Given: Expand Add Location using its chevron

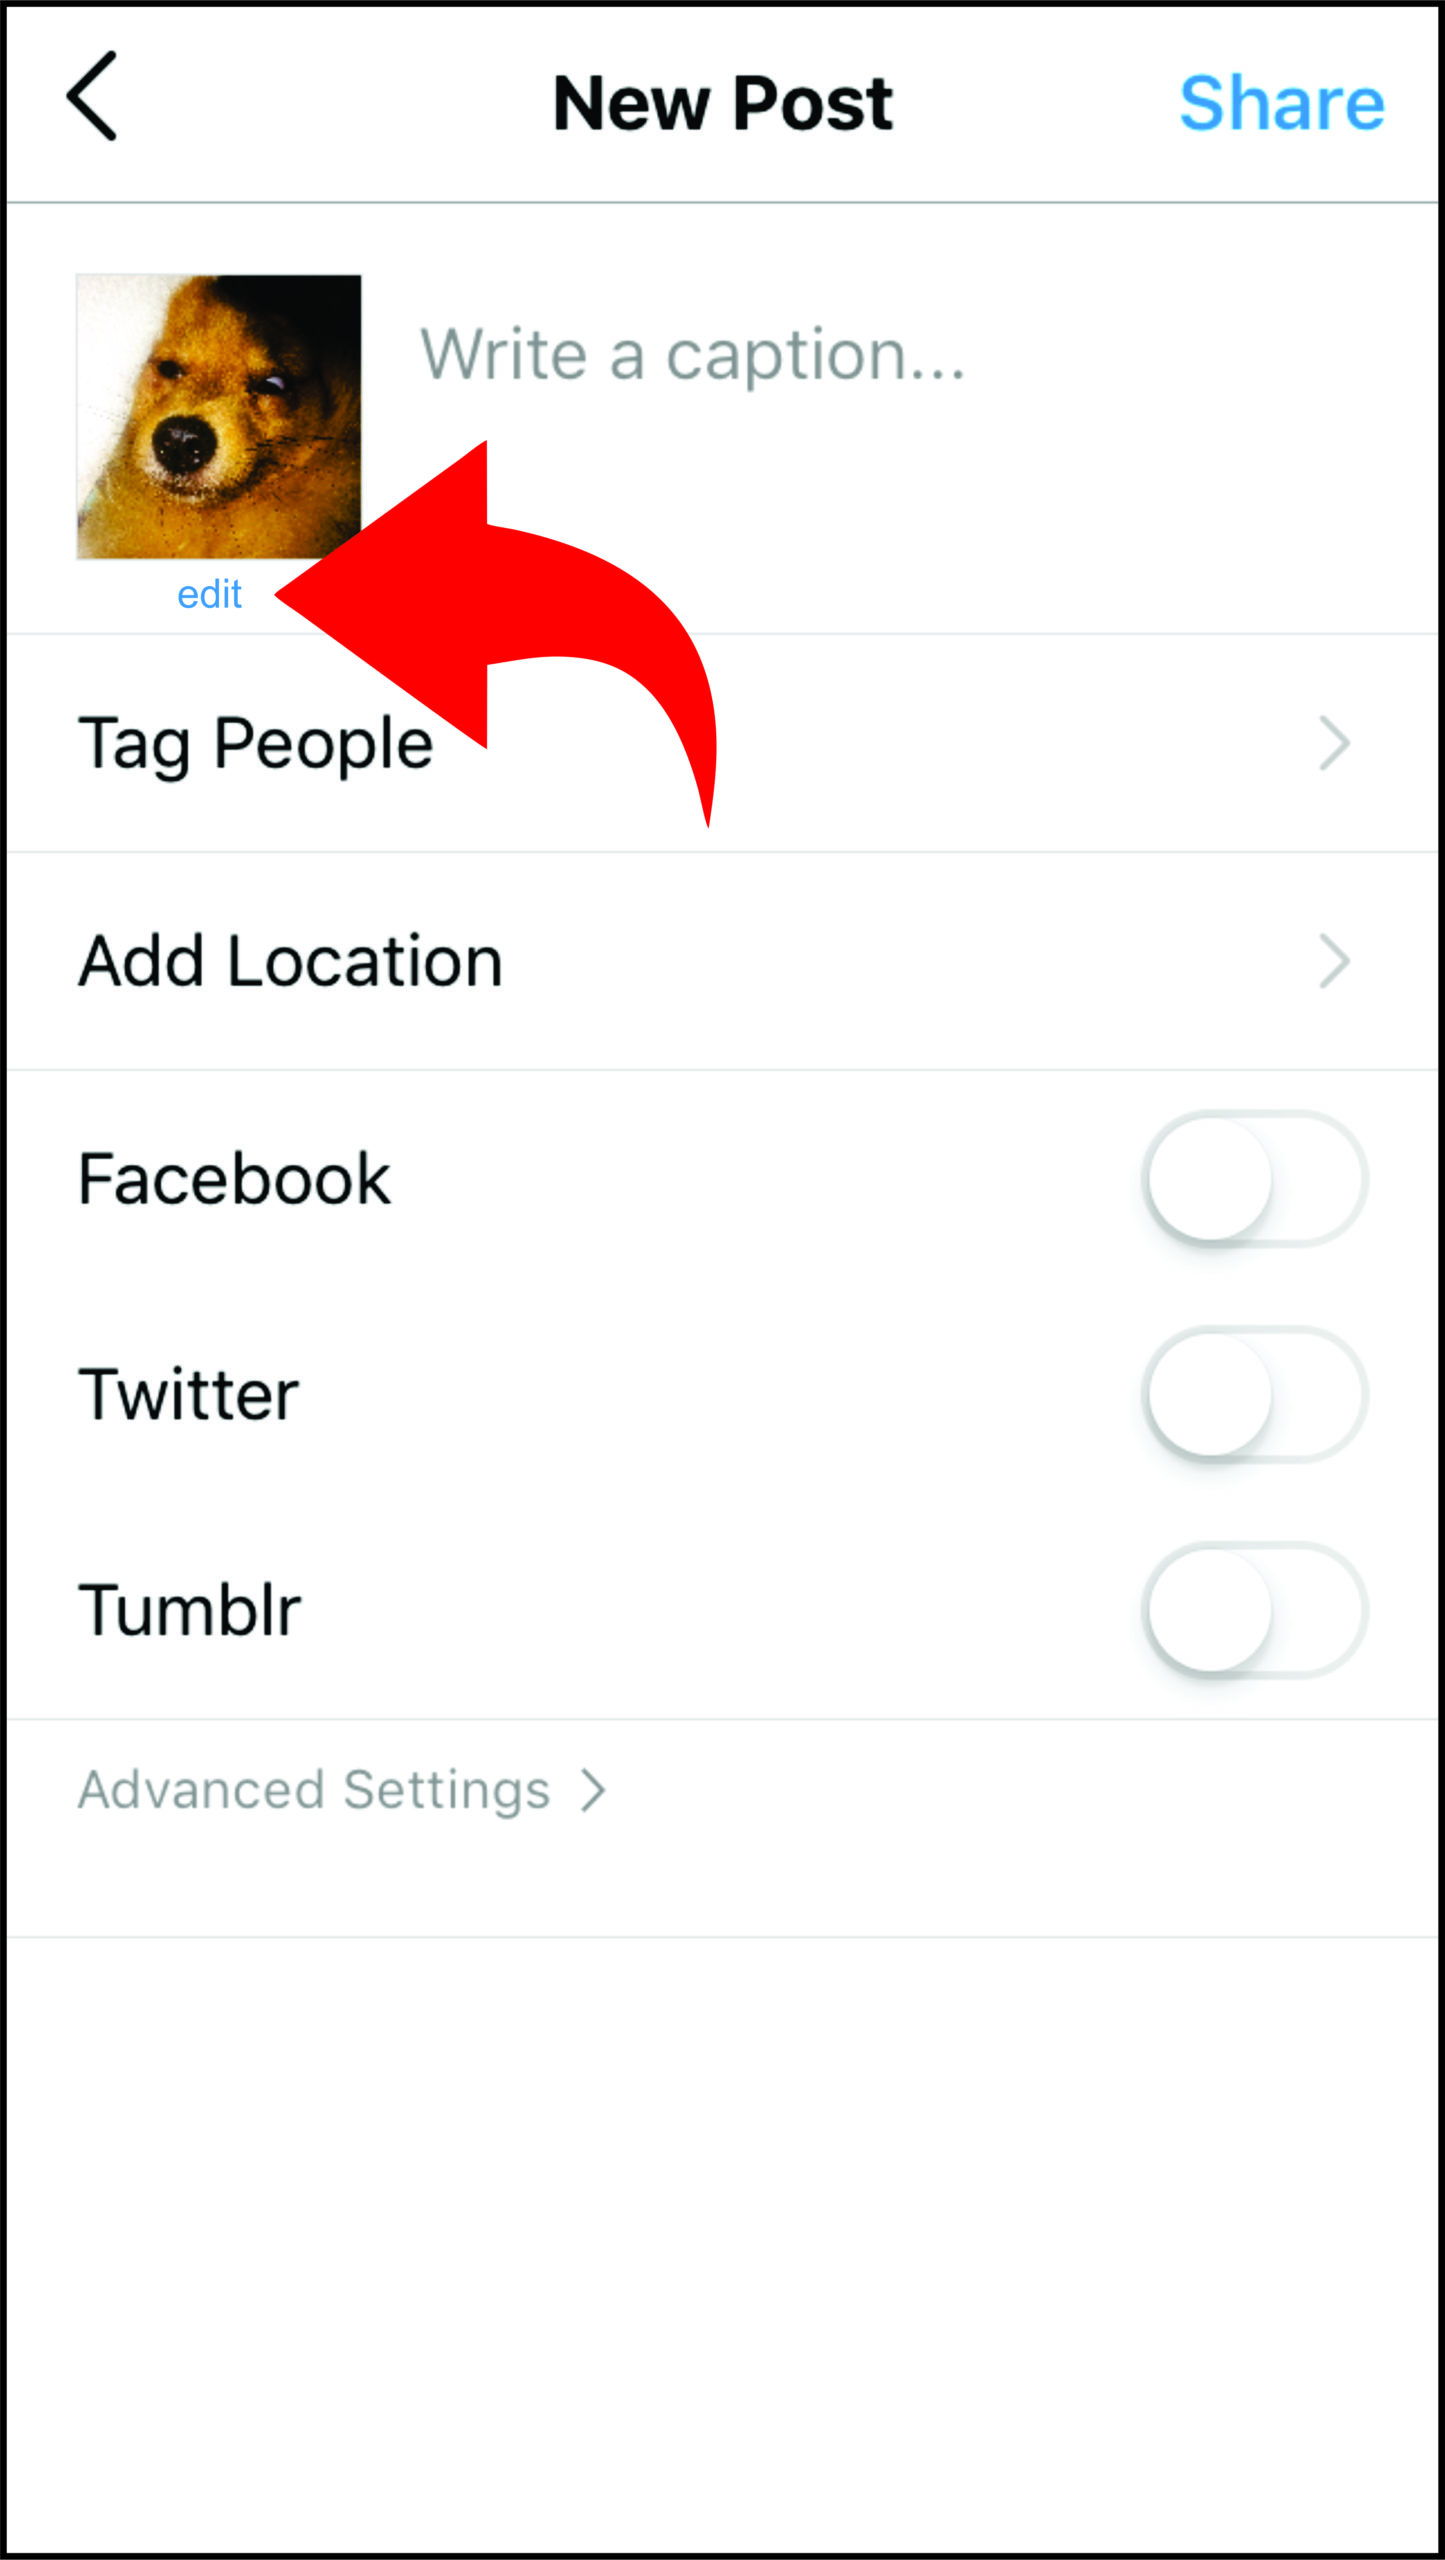Looking at the screenshot, I should point(1335,961).
